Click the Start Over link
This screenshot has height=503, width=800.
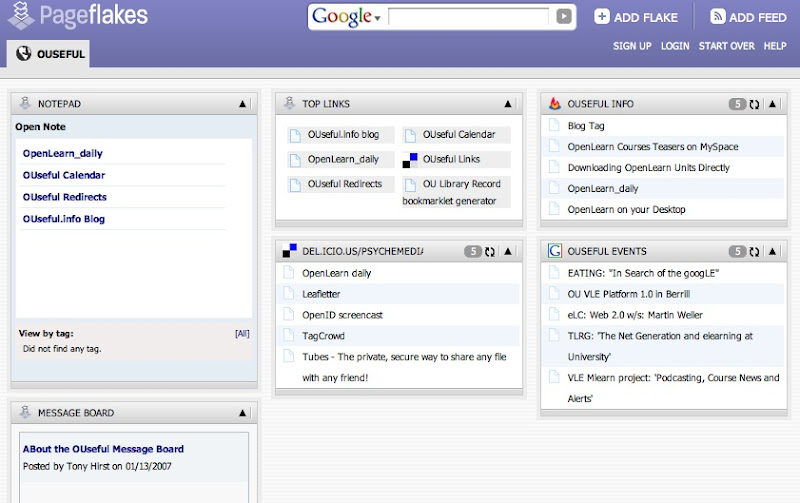click(727, 46)
